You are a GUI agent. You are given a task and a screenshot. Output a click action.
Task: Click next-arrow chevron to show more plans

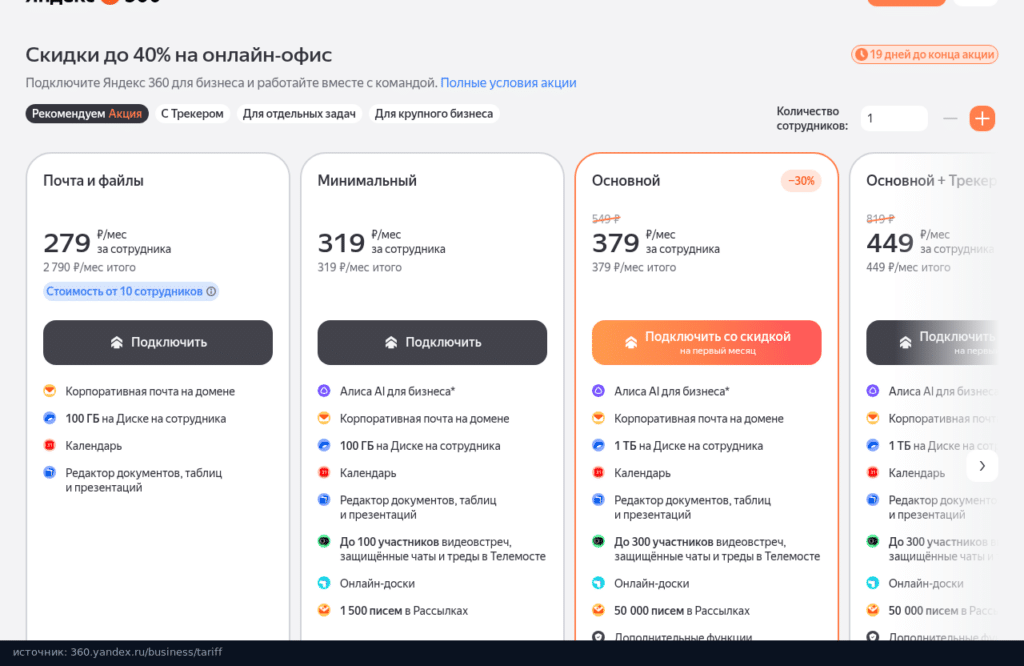pyautogui.click(x=982, y=466)
